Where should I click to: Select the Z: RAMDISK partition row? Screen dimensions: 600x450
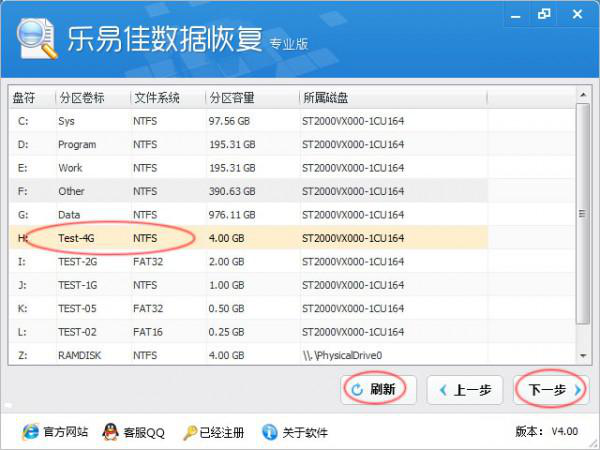(x=248, y=355)
